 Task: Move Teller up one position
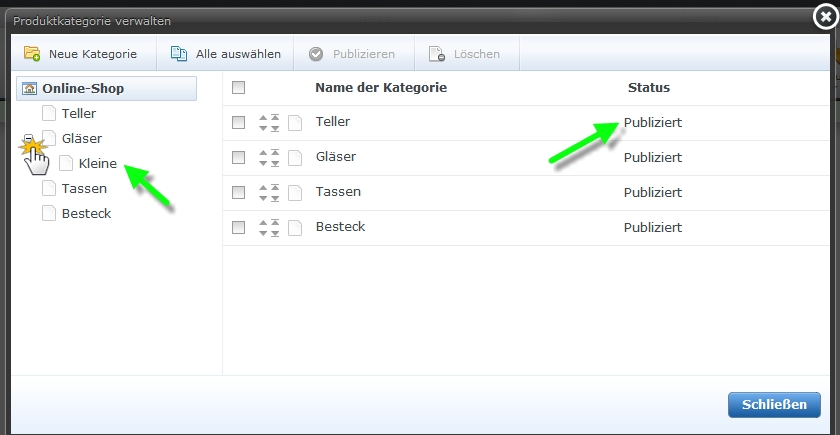point(263,117)
